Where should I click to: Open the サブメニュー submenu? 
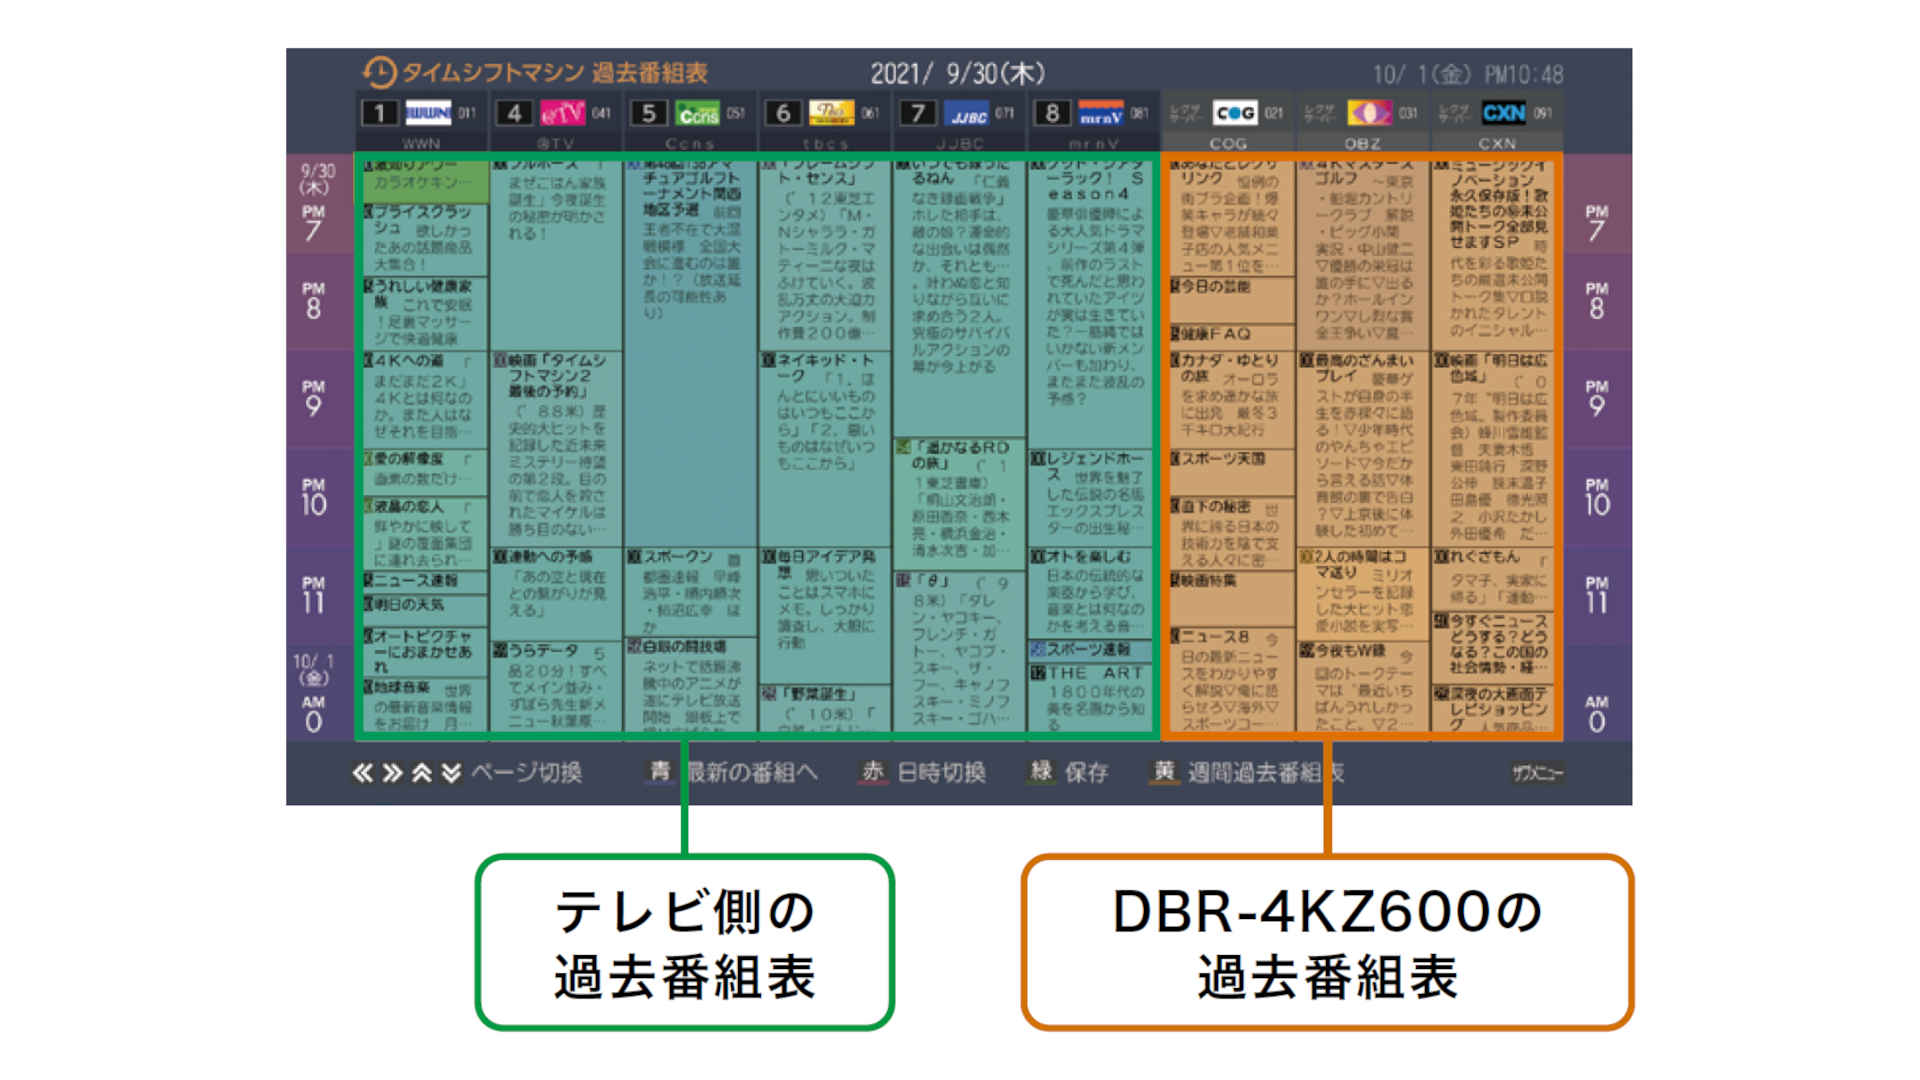(x=1540, y=772)
